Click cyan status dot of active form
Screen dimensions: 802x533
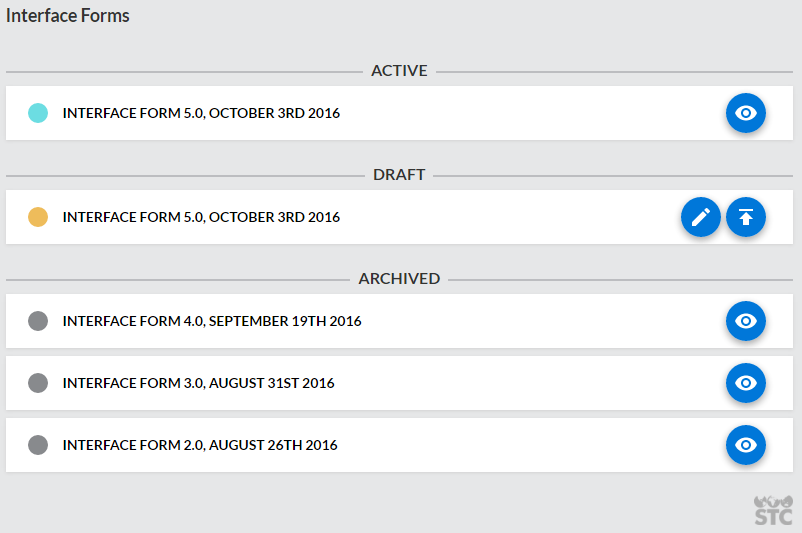pos(38,113)
